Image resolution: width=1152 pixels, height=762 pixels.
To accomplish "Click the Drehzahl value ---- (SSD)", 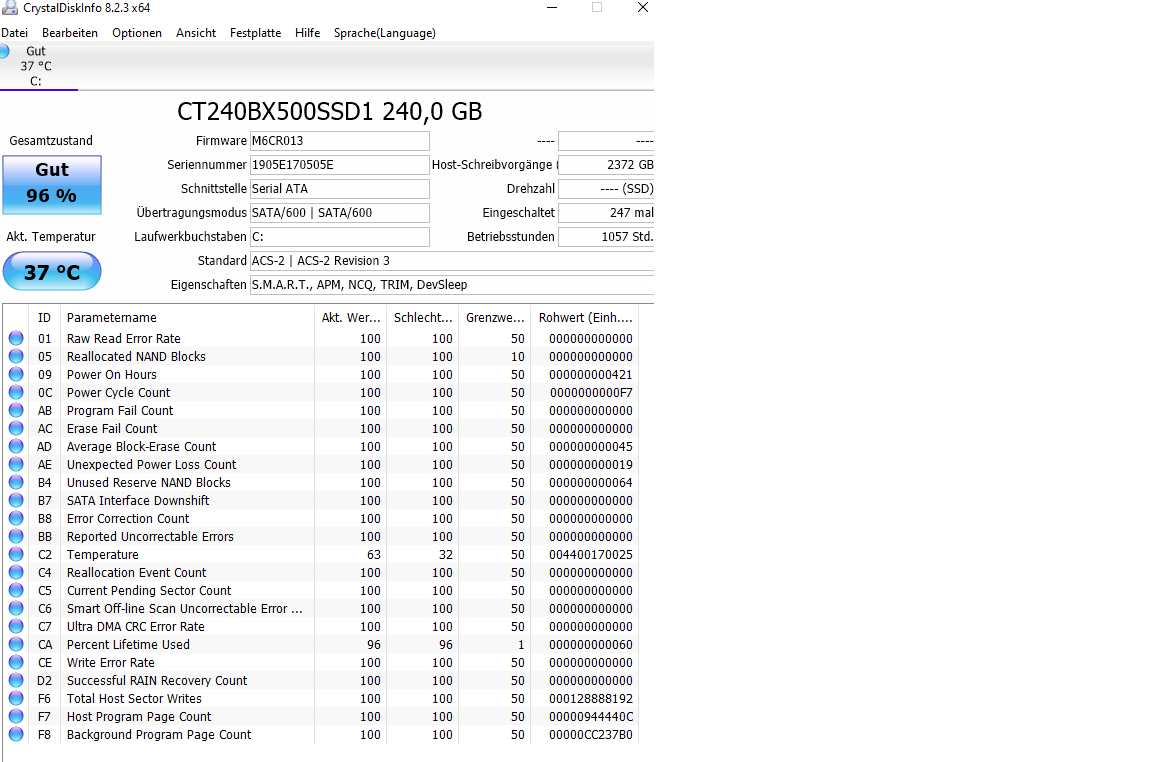I will [606, 189].
